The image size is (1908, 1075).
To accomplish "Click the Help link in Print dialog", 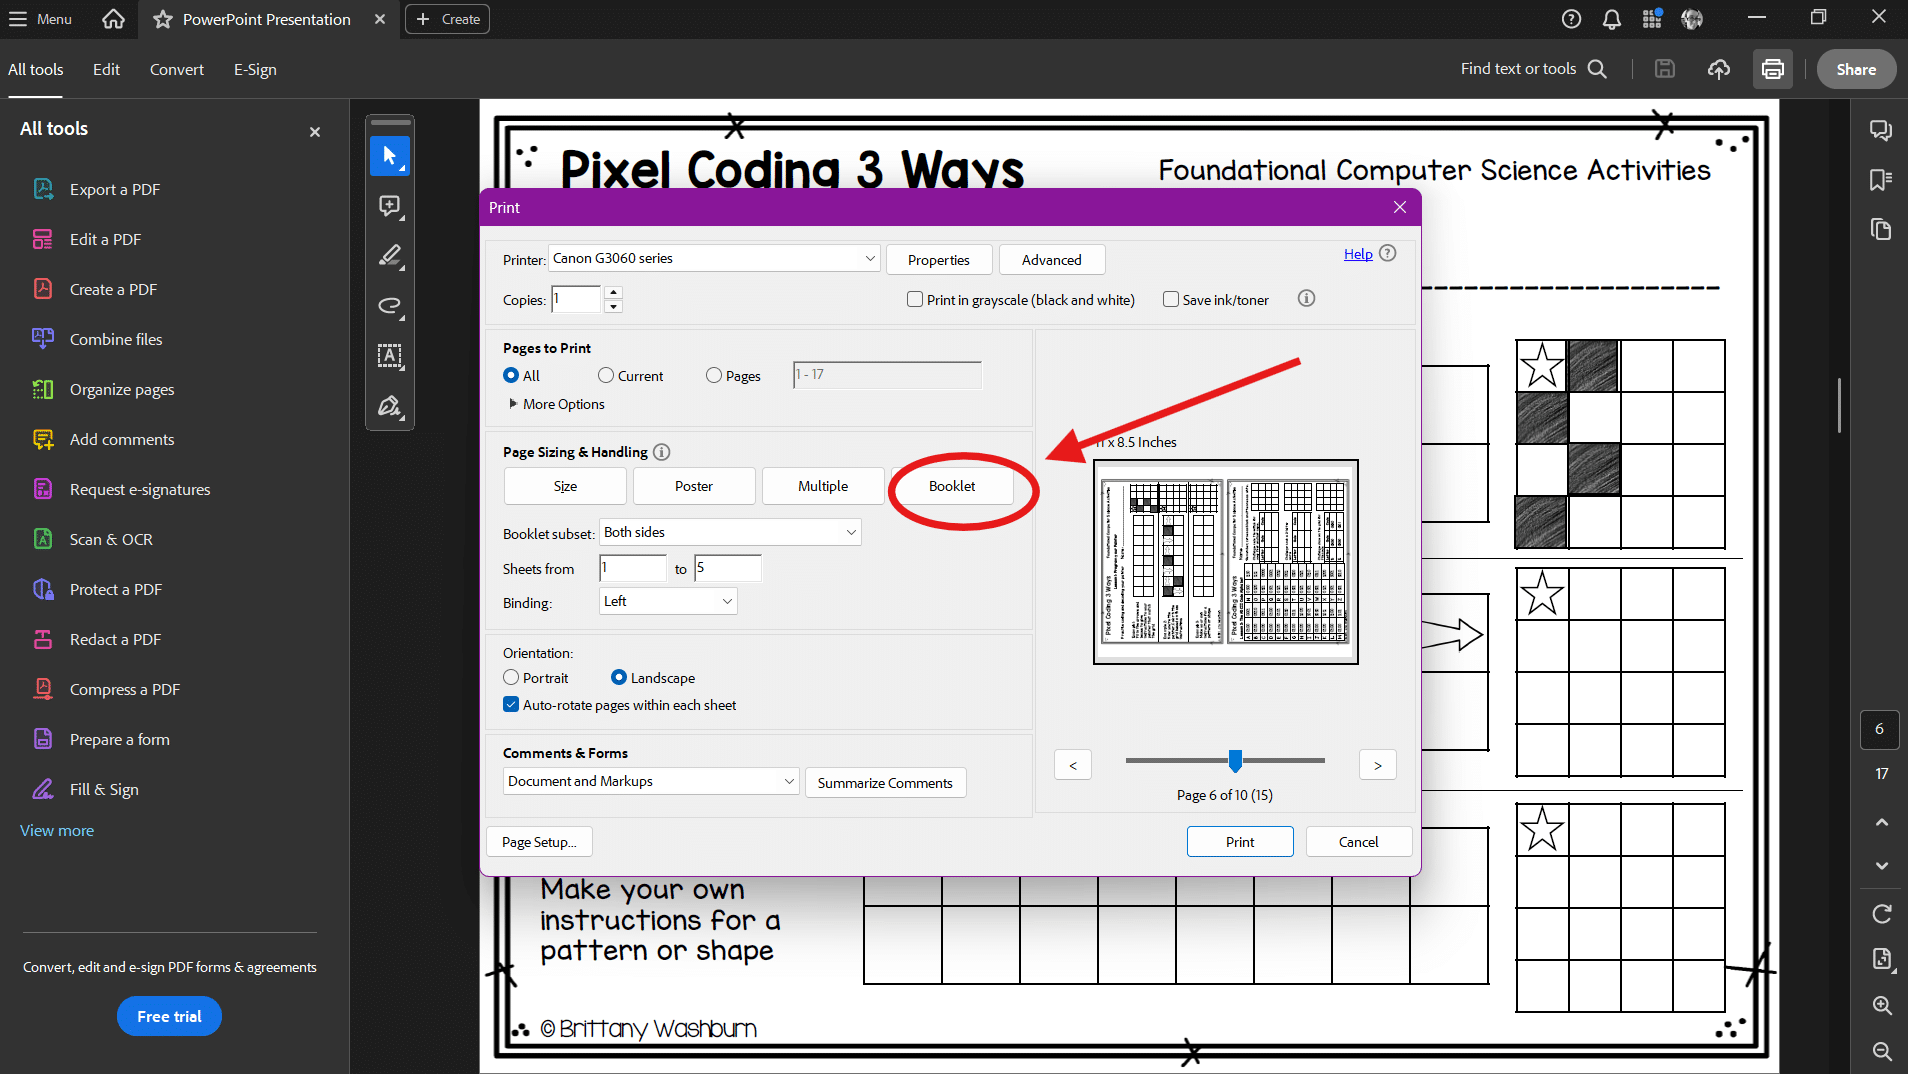I will 1357,254.
